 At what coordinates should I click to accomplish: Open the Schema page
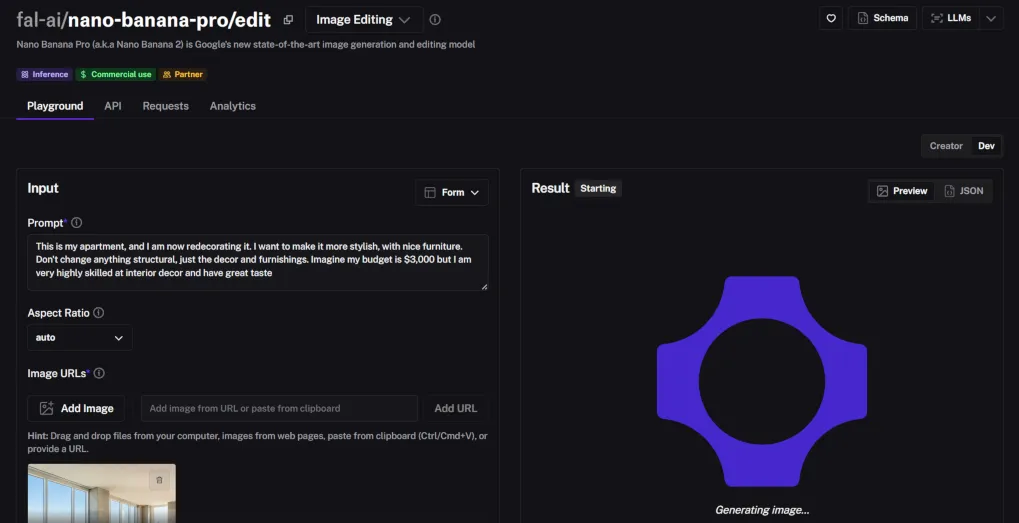(x=882, y=18)
